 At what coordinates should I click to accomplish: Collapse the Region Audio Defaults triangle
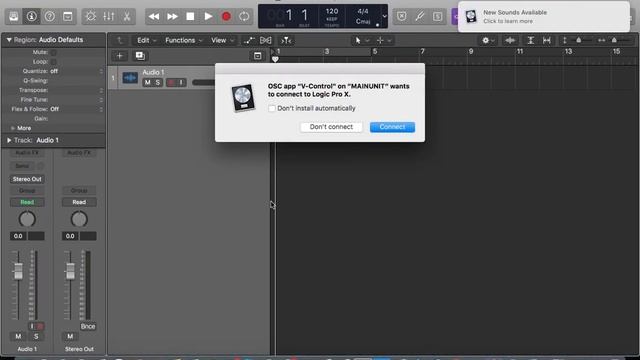pos(9,40)
